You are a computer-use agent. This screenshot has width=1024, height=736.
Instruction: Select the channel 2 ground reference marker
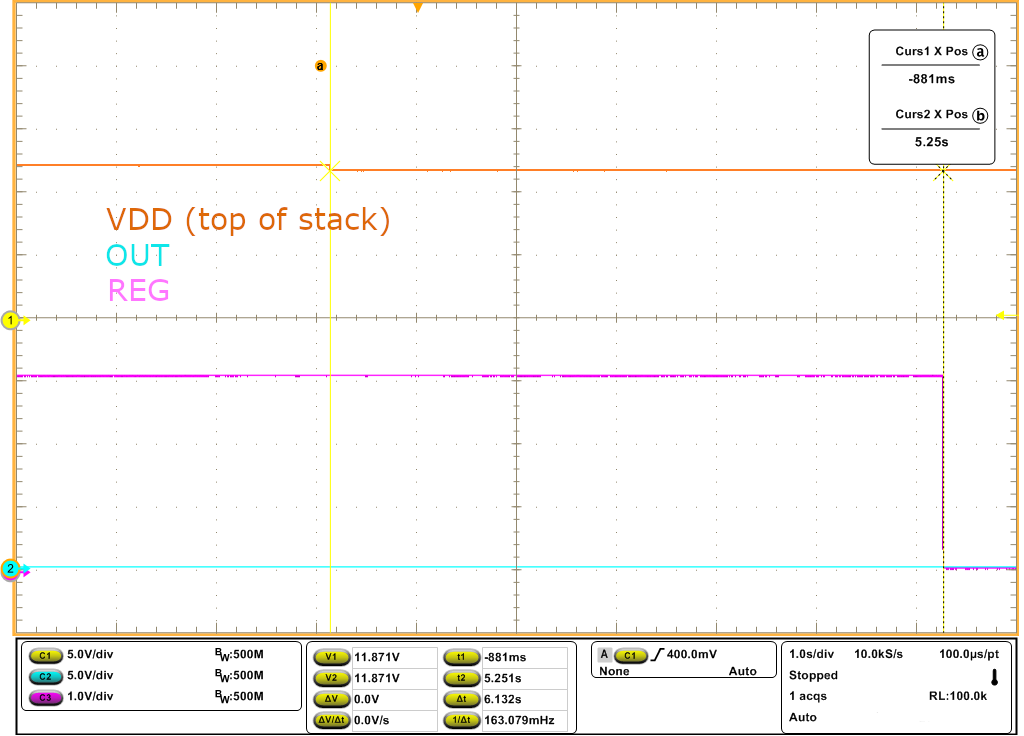(x=12, y=569)
